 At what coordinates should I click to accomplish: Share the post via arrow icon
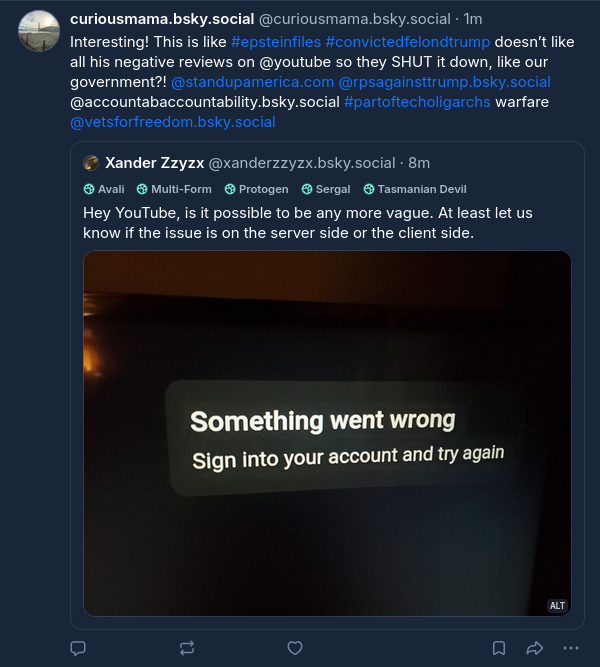[x=534, y=648]
